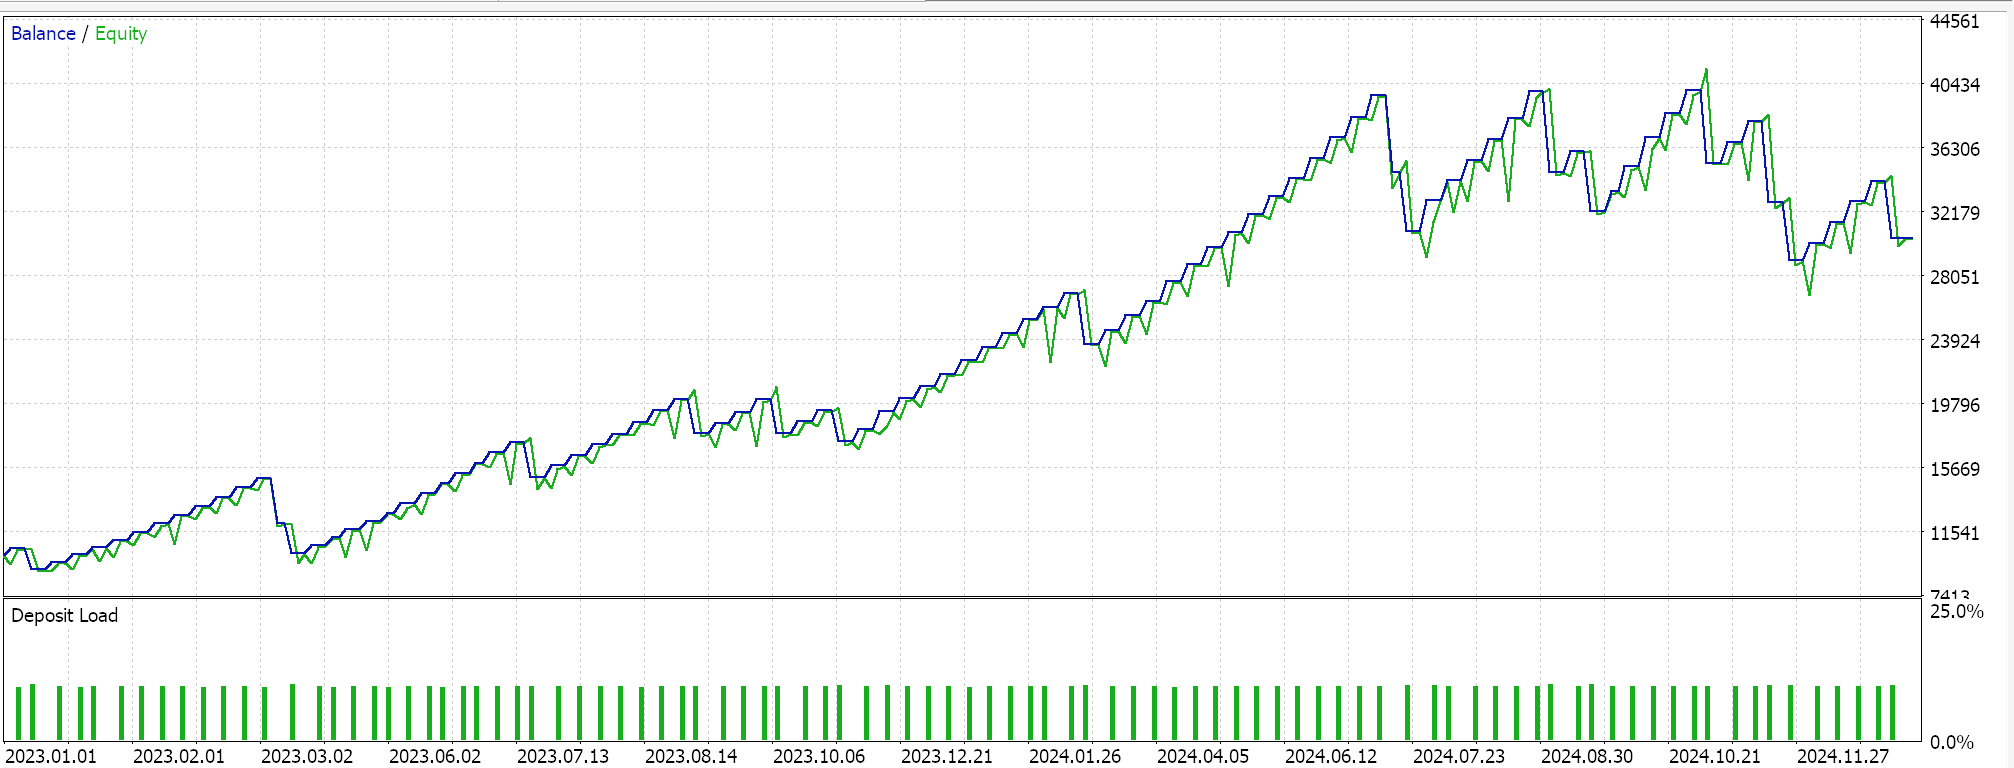Image resolution: width=2014 pixels, height=768 pixels.
Task: Click the 23924 y-axis value
Action: [x=1954, y=341]
